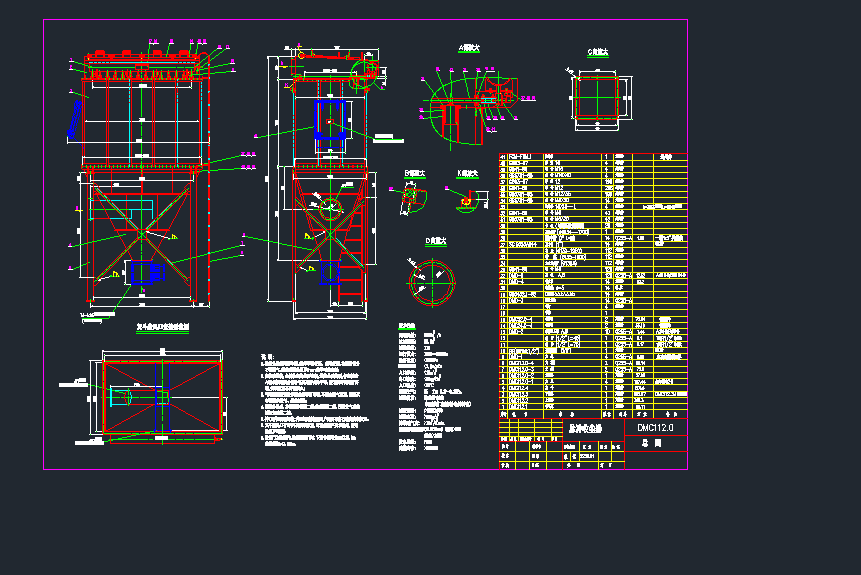Select the green circle in side-view hopper
Image resolution: width=861 pixels, height=575 pixels.
329,203
